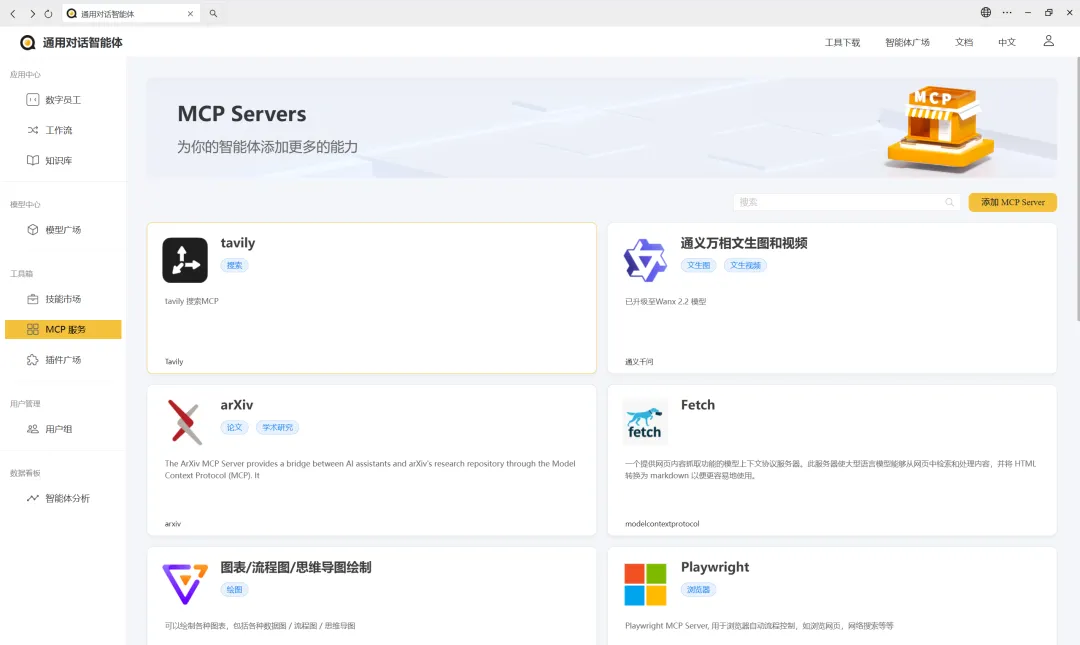Click the 通义万相文生图和视频 card title

pyautogui.click(x=744, y=243)
